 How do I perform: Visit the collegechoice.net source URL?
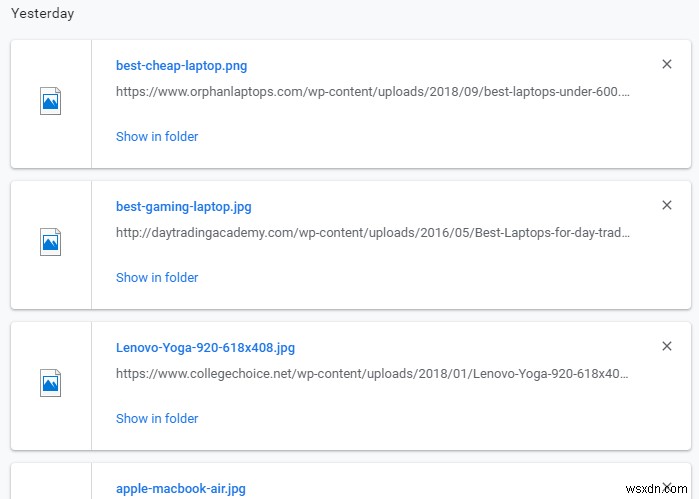[x=372, y=374]
